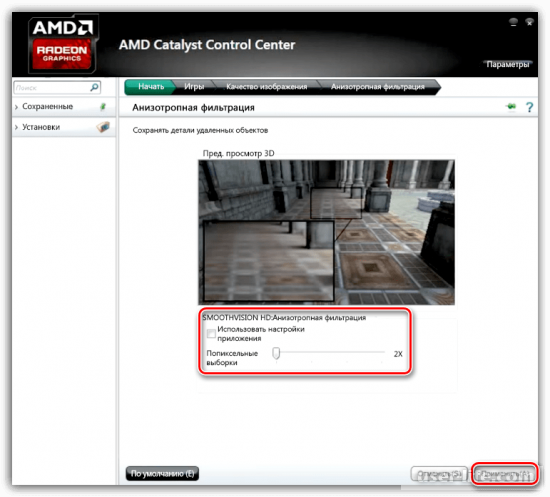550x497 pixels.
Task: Click the Установки sidebar item
Action: point(63,127)
